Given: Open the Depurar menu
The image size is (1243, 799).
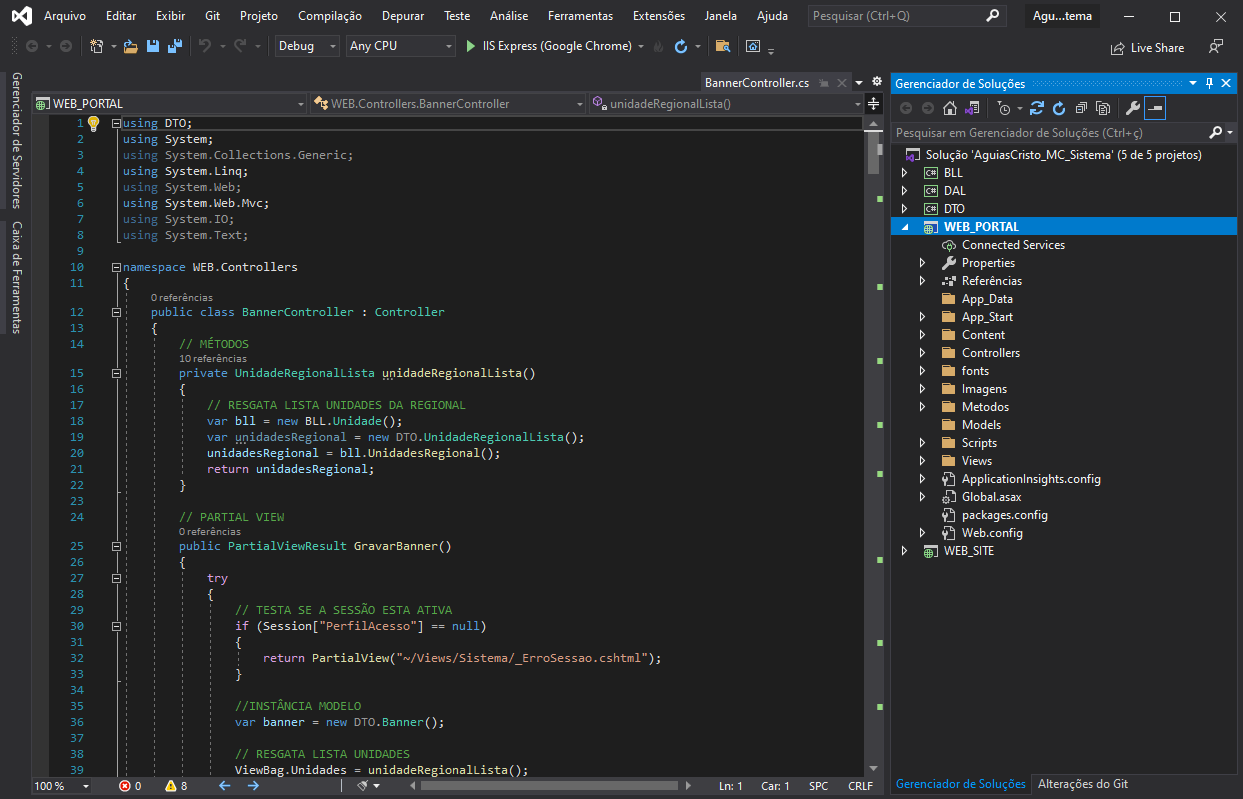Looking at the screenshot, I should [x=402, y=15].
